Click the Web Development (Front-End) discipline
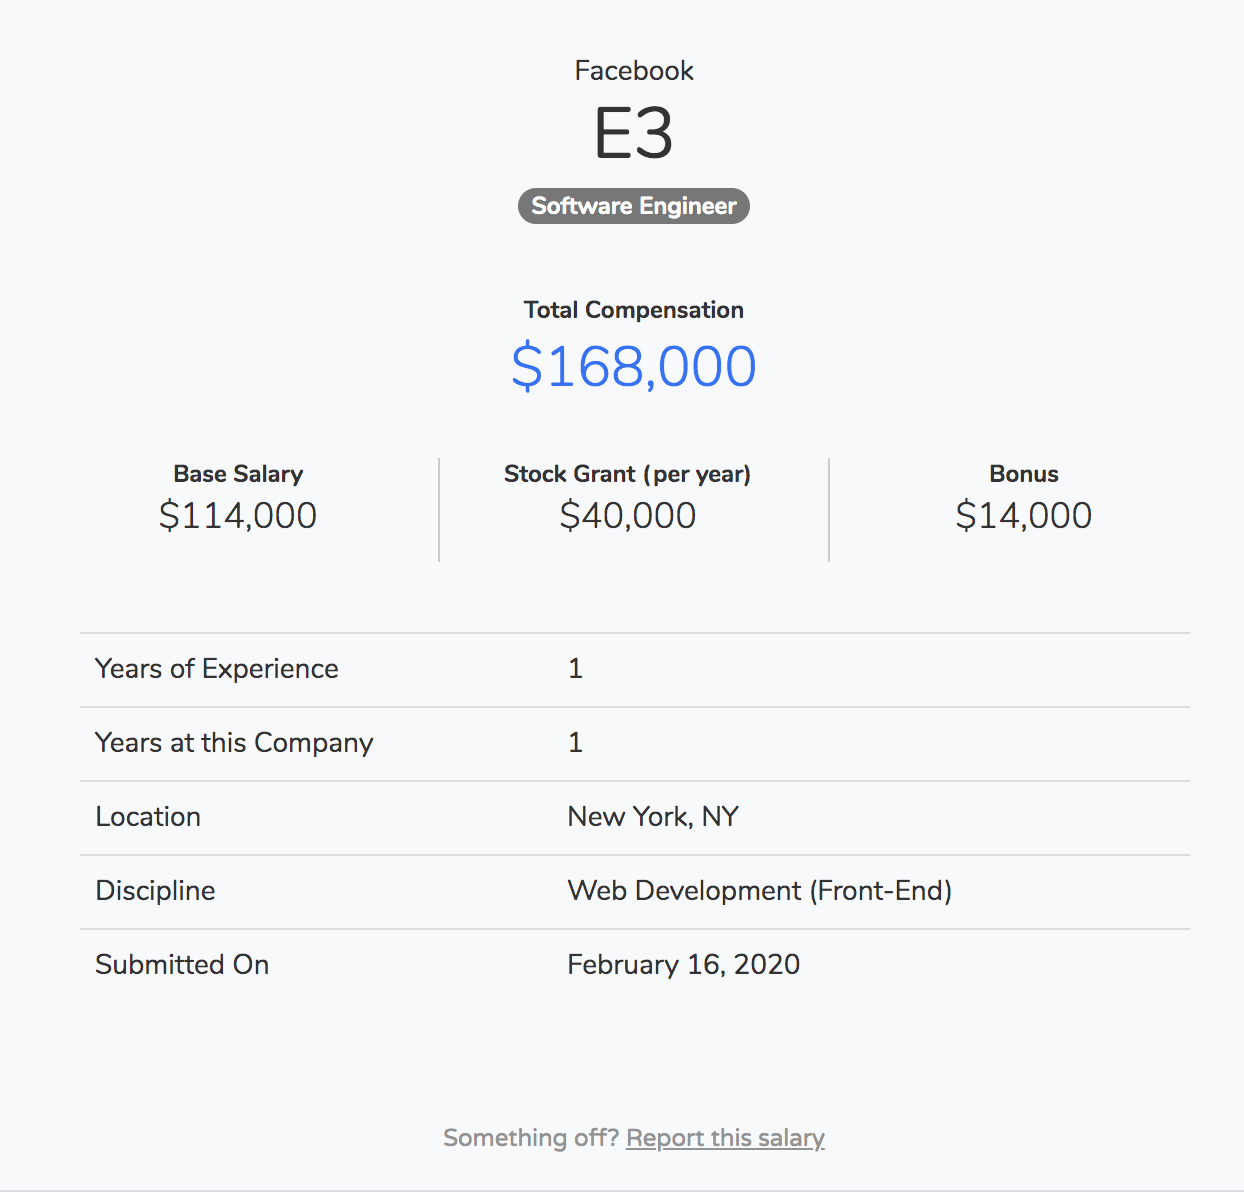The height and width of the screenshot is (1192, 1244). point(759,891)
